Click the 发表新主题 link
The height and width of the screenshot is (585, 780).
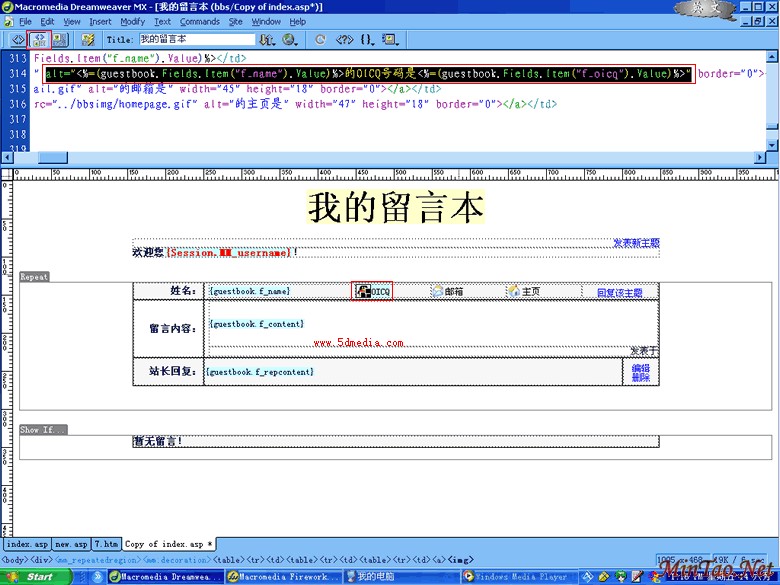(x=636, y=243)
